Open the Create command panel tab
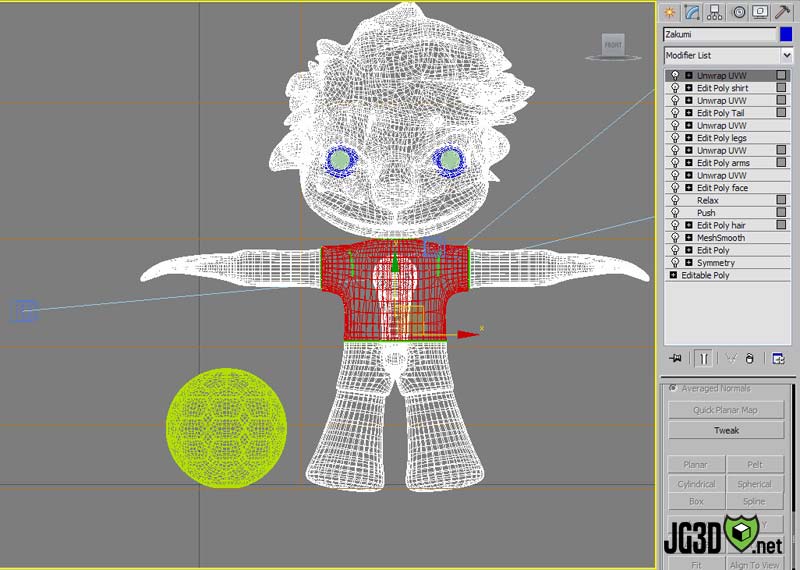800x570 pixels. pyautogui.click(x=669, y=12)
